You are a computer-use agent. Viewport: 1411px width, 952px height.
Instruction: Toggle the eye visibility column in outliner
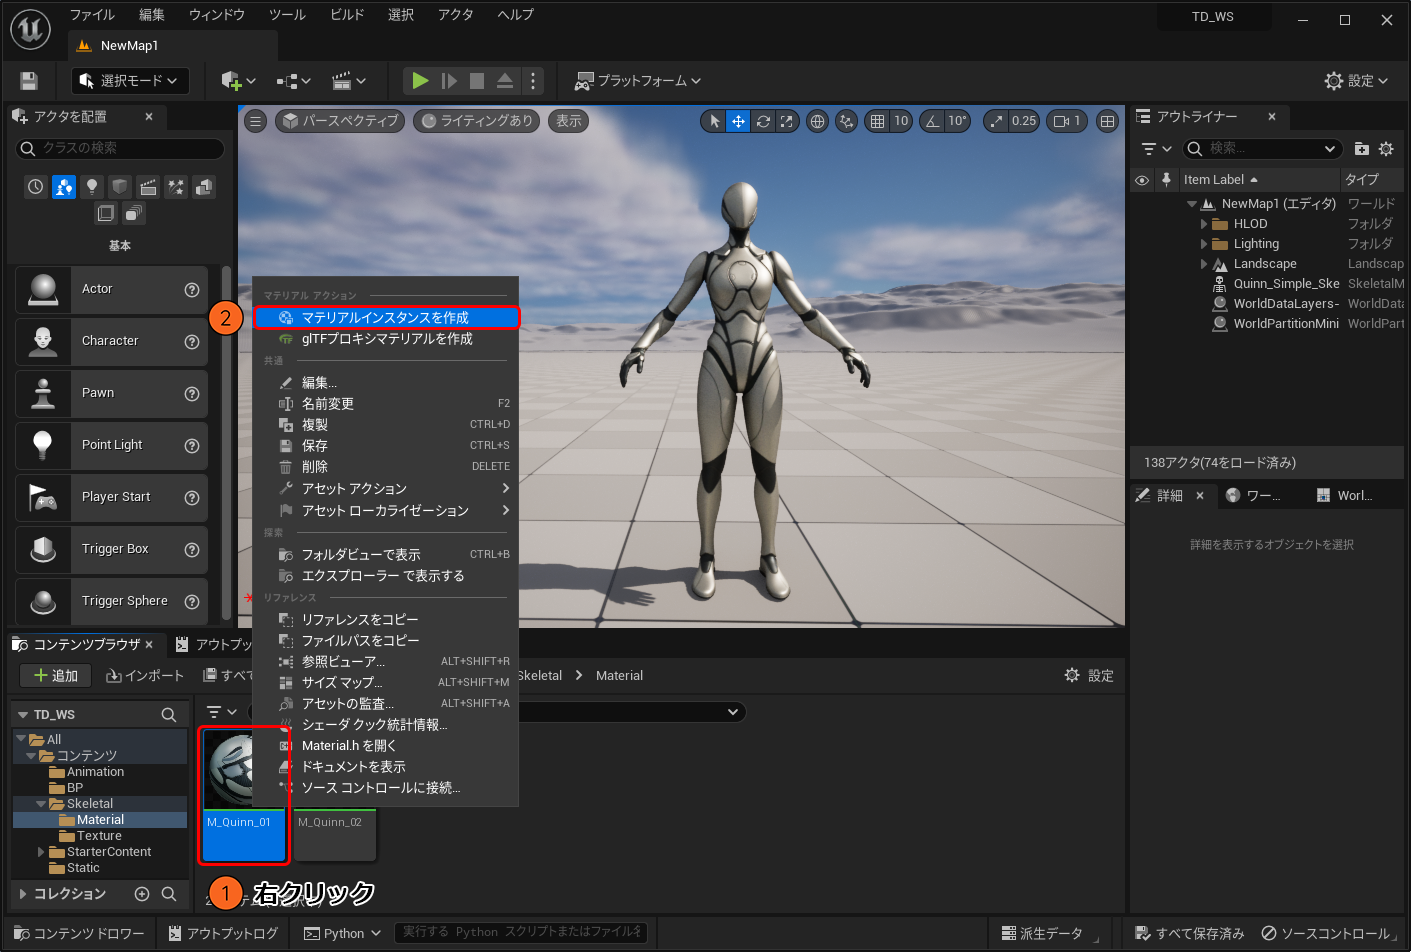pyautogui.click(x=1142, y=180)
